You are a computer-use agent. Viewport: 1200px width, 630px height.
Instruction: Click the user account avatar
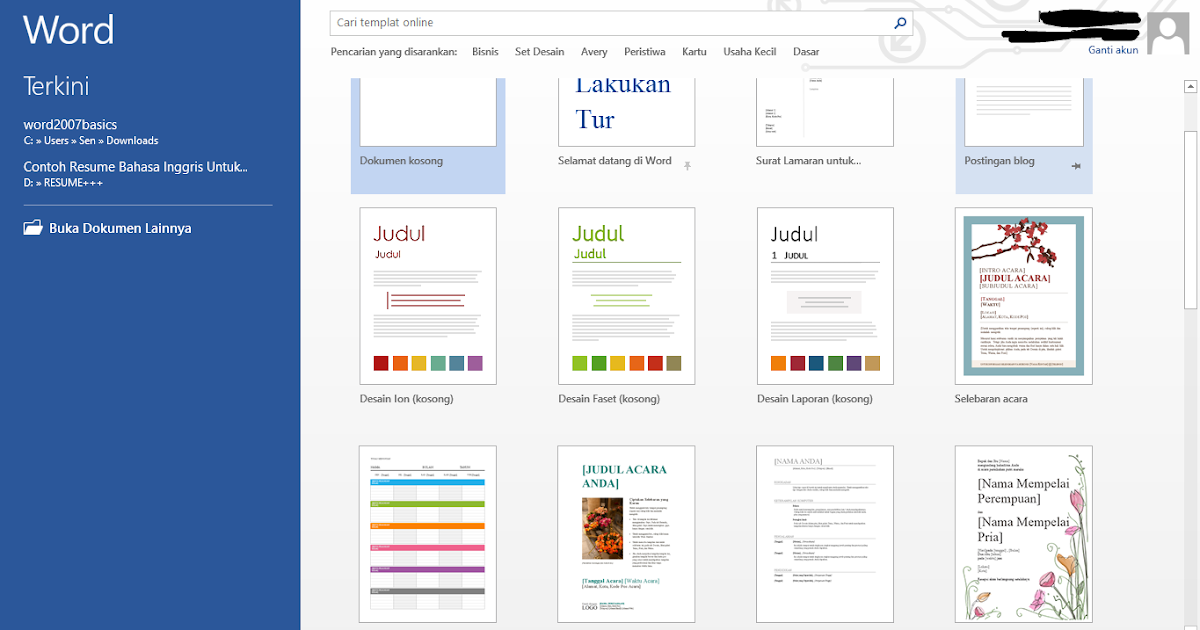click(1168, 35)
